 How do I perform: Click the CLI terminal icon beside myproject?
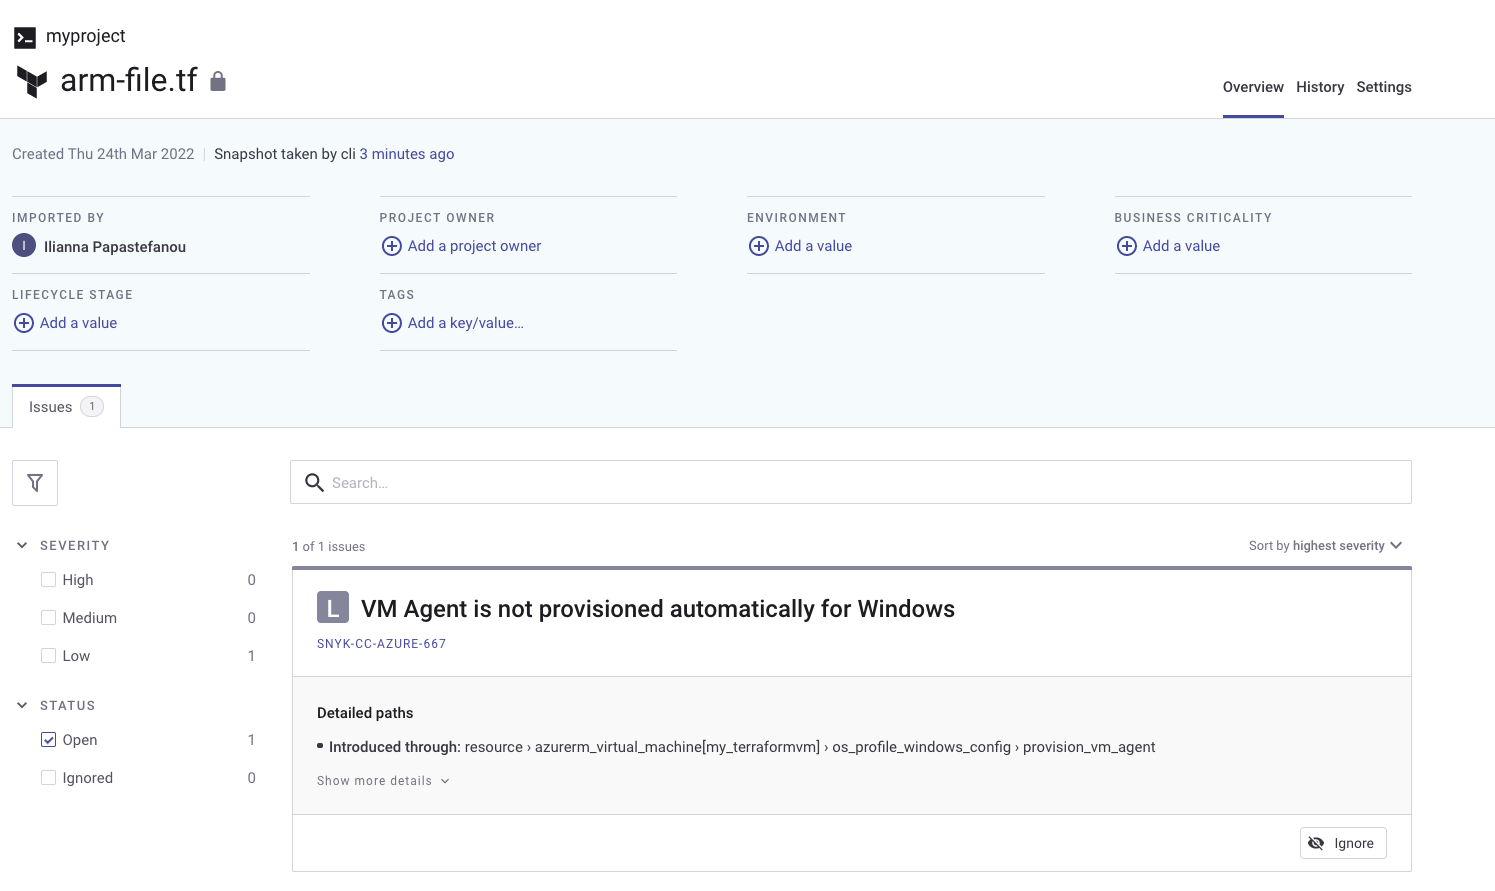tap(25, 38)
